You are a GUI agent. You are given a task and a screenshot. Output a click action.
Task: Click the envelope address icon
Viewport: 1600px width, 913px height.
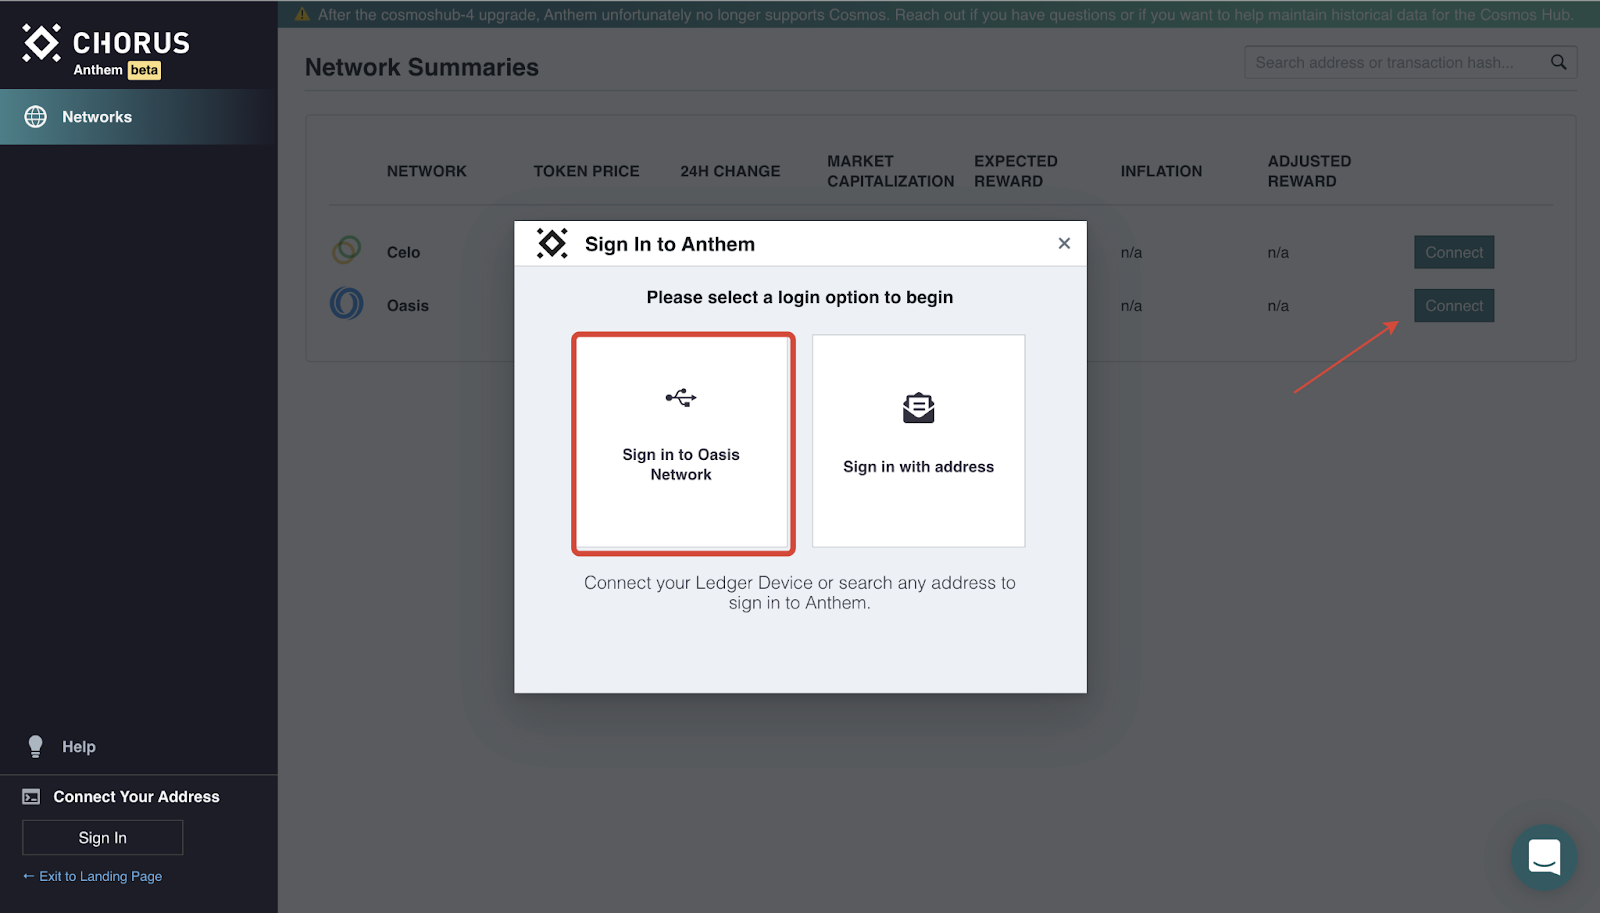(x=919, y=408)
